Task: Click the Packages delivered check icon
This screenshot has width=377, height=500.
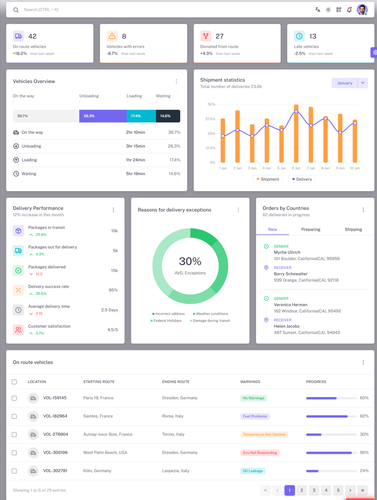Action: [18, 270]
